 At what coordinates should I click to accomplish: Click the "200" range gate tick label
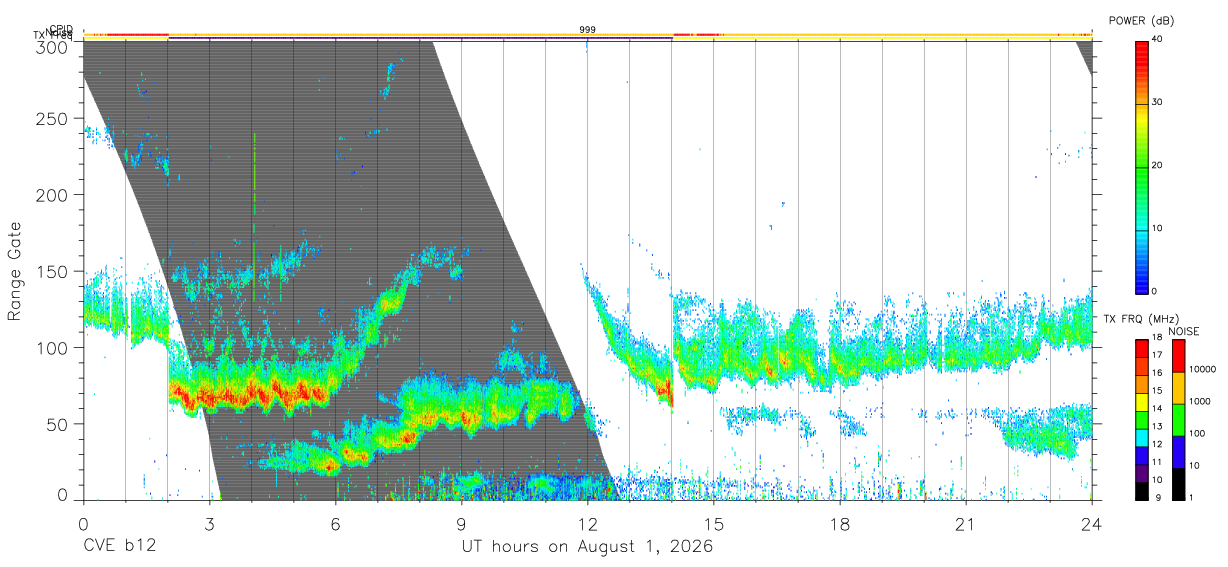point(53,194)
